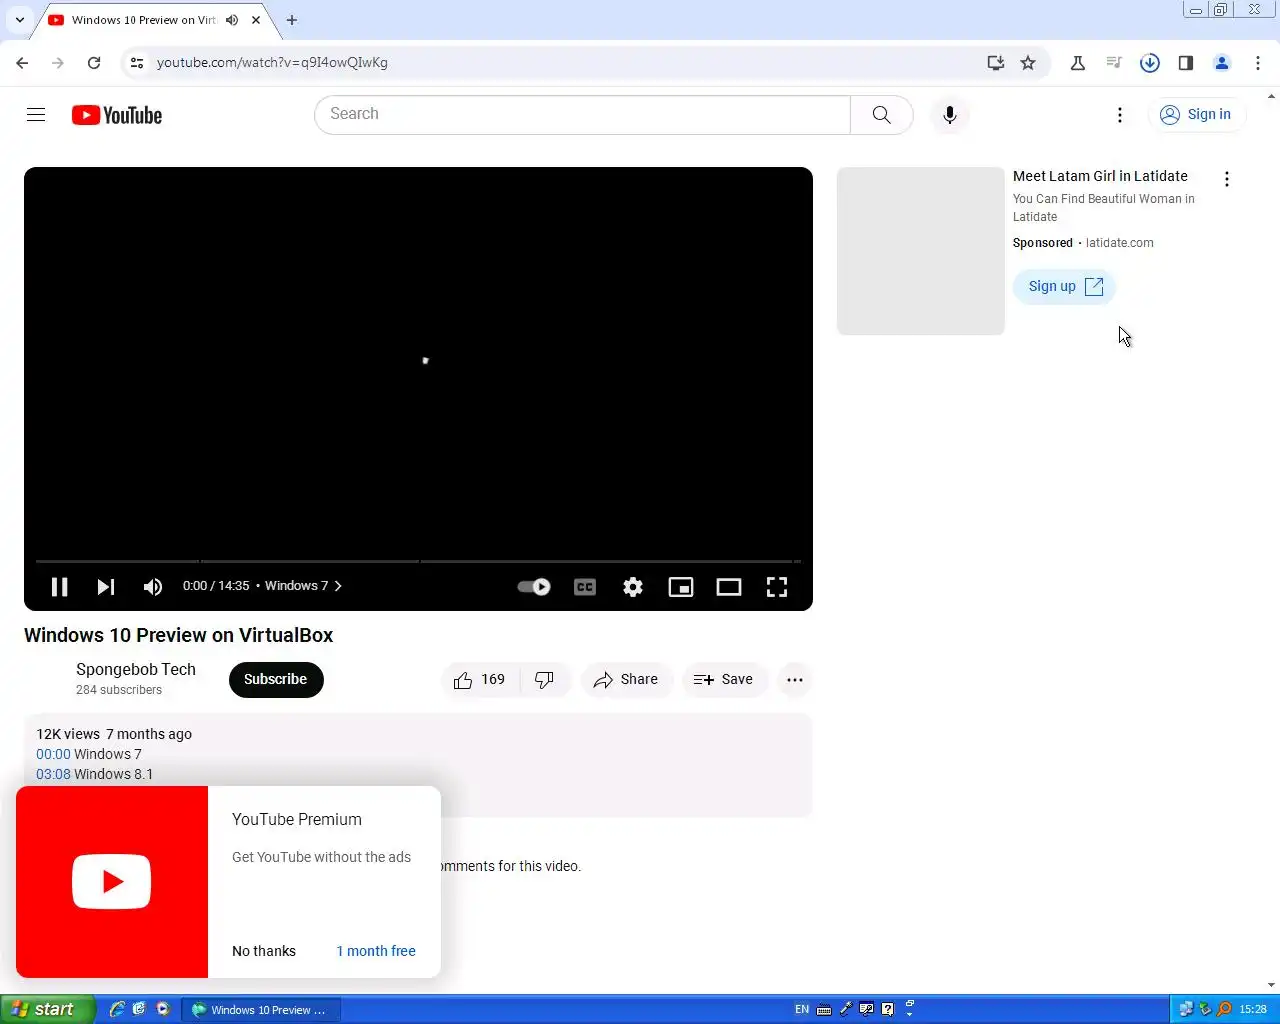Click the page scrollbar down arrow

(x=1272, y=986)
